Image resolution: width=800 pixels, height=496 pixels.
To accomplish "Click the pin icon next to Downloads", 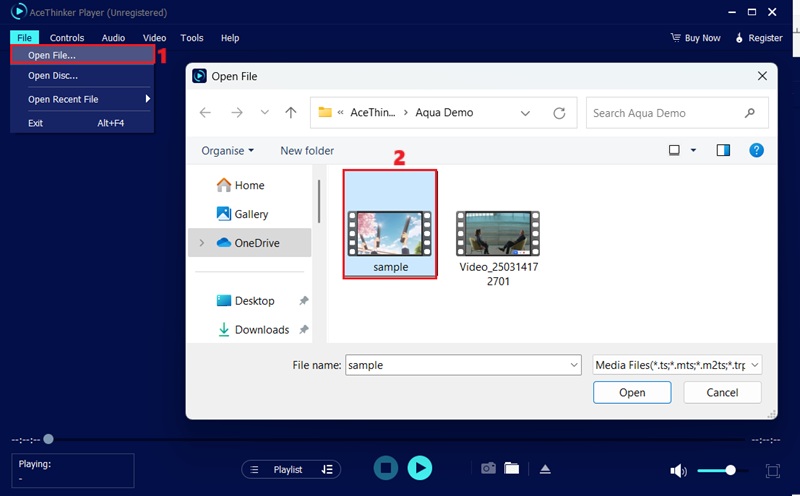I will 304,330.
